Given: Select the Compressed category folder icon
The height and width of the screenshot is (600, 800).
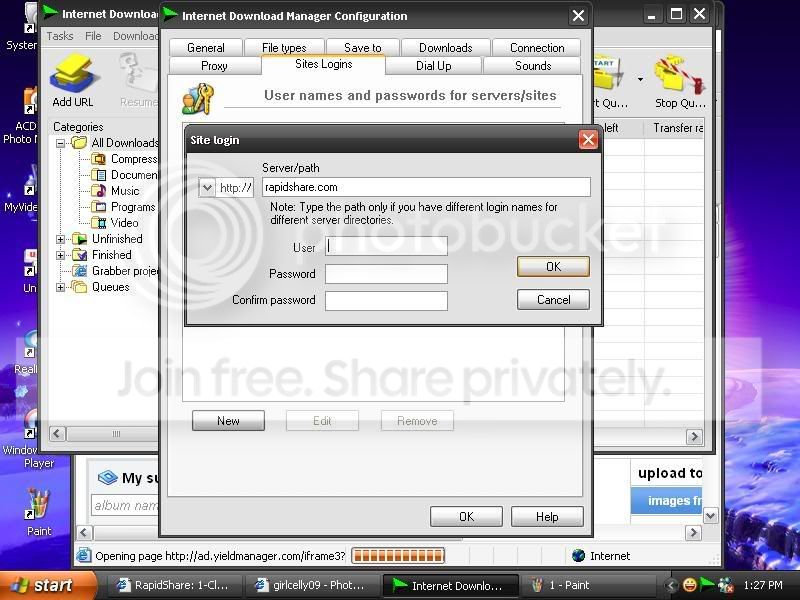Looking at the screenshot, I should click(x=98, y=159).
